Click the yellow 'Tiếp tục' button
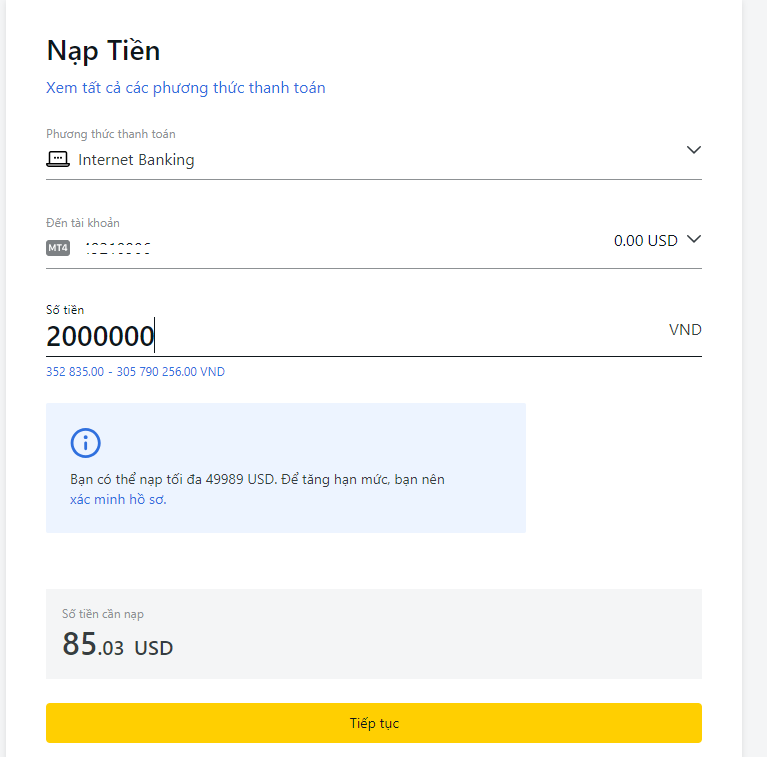The image size is (767, 757). pyautogui.click(x=374, y=723)
